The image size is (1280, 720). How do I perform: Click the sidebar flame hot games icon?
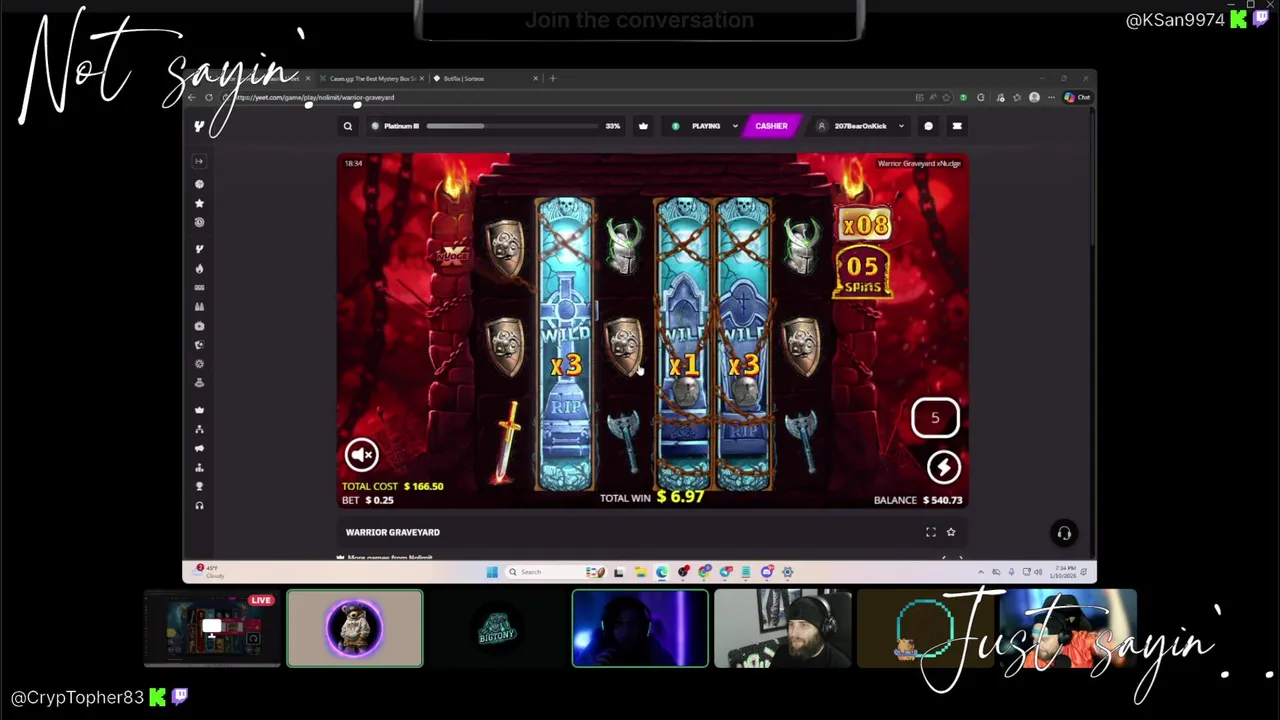[x=199, y=268]
